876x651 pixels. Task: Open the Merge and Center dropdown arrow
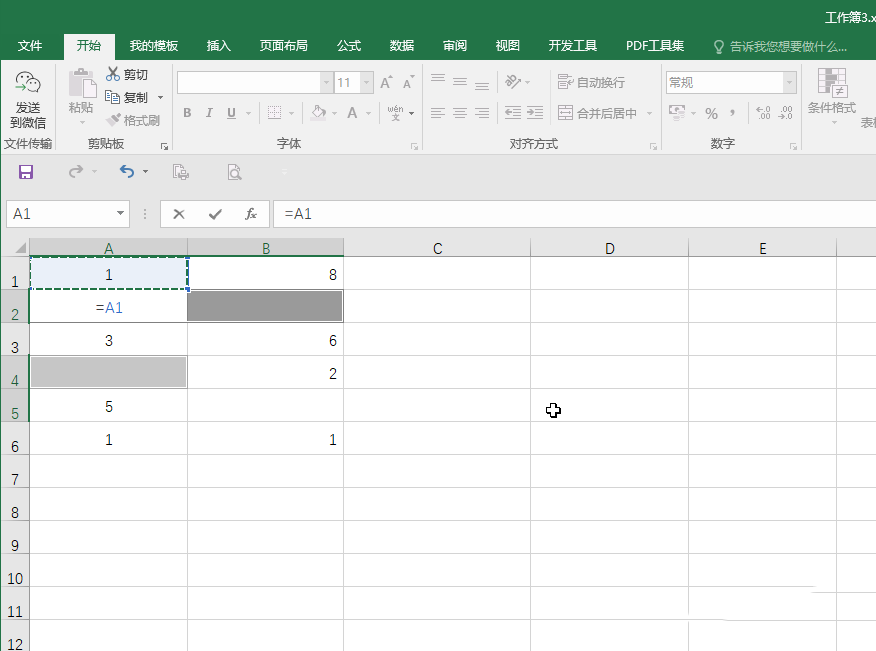[x=649, y=113]
